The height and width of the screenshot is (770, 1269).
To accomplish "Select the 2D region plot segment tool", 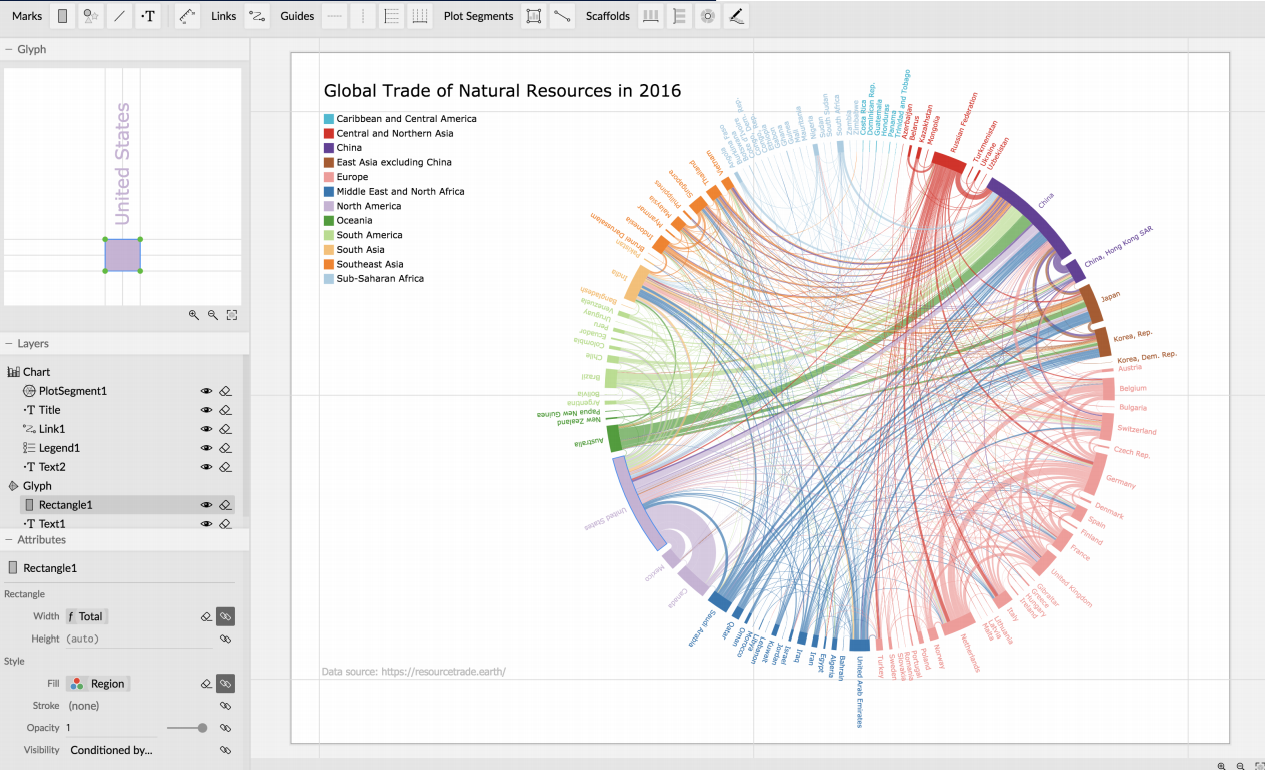I will [534, 16].
